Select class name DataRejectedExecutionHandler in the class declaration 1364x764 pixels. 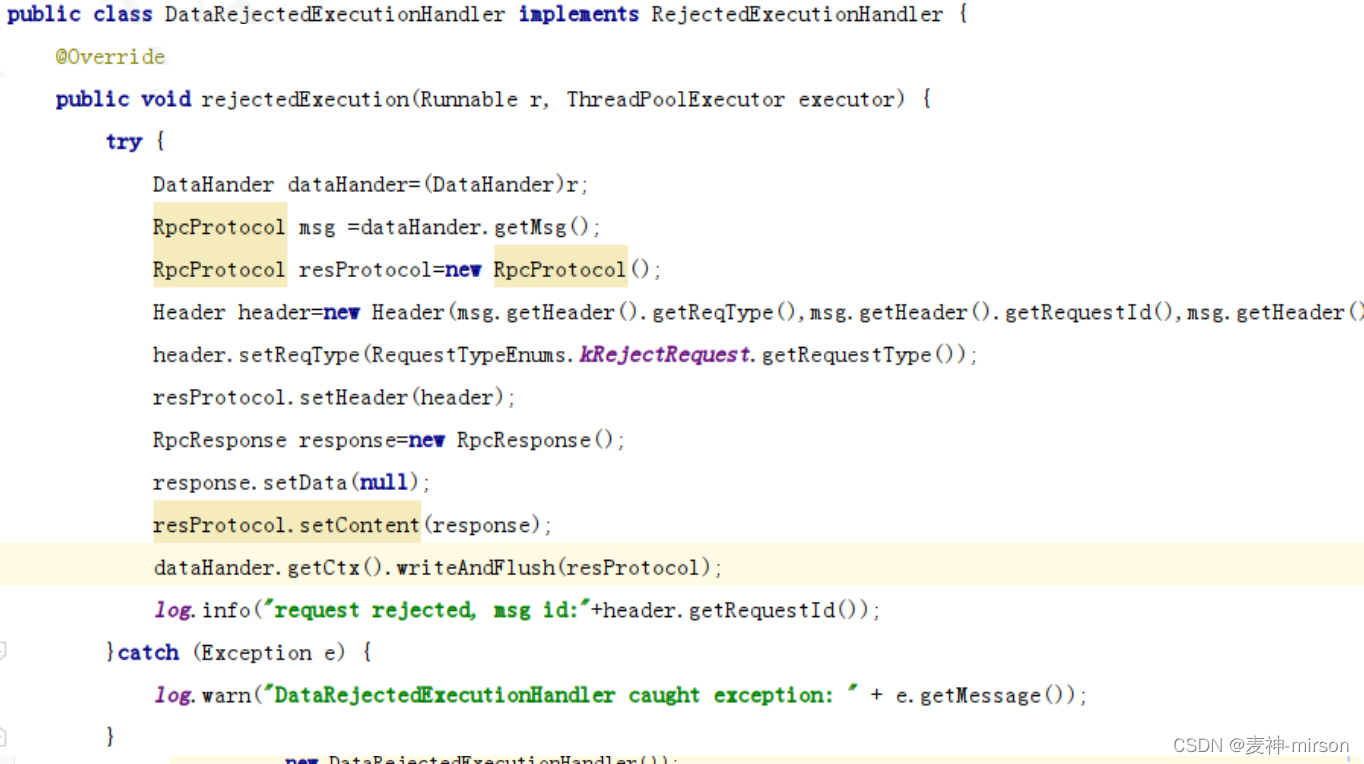click(x=335, y=15)
